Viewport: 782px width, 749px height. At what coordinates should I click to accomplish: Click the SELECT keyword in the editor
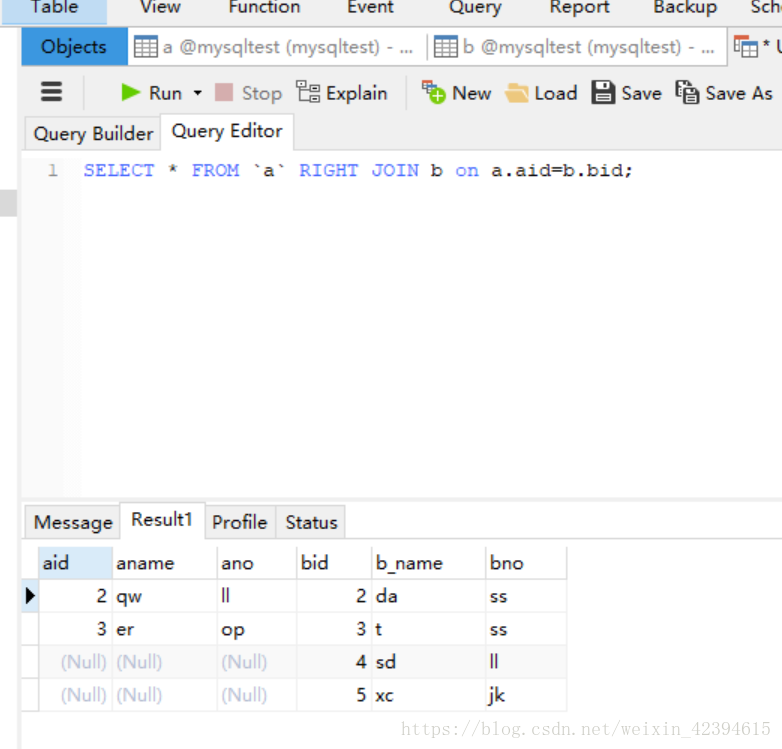tap(119, 171)
